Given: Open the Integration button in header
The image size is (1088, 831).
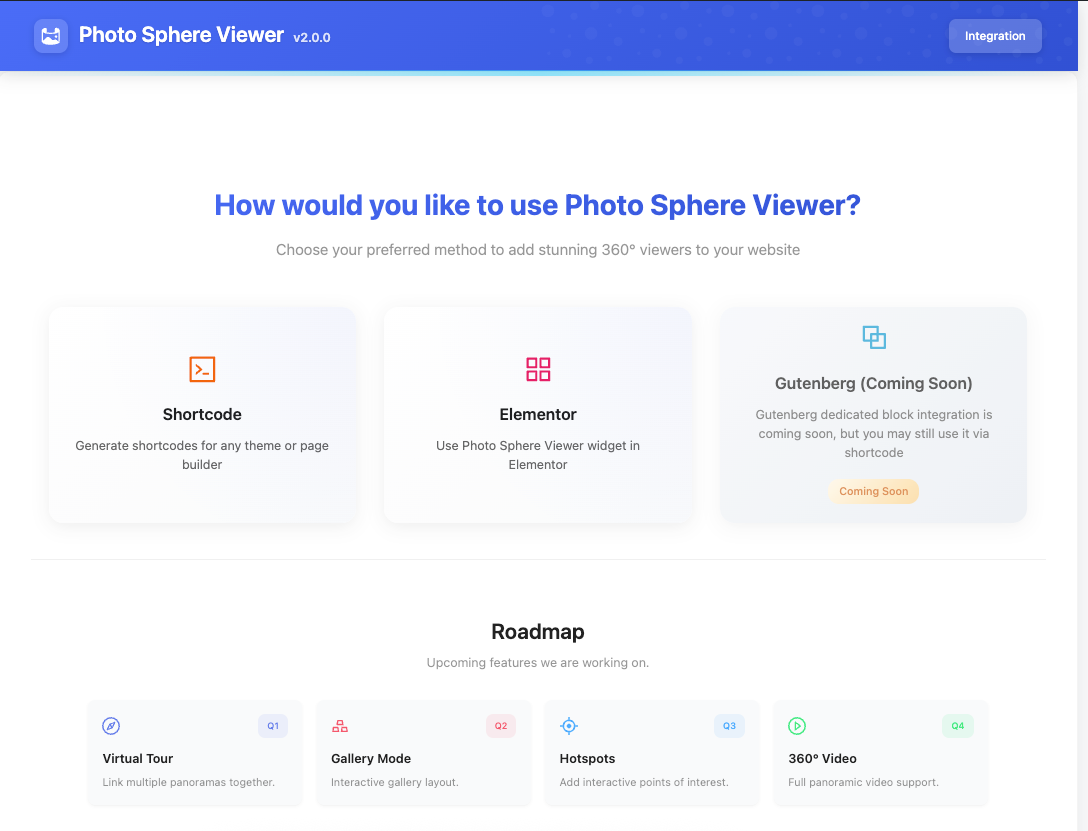Looking at the screenshot, I should [995, 36].
